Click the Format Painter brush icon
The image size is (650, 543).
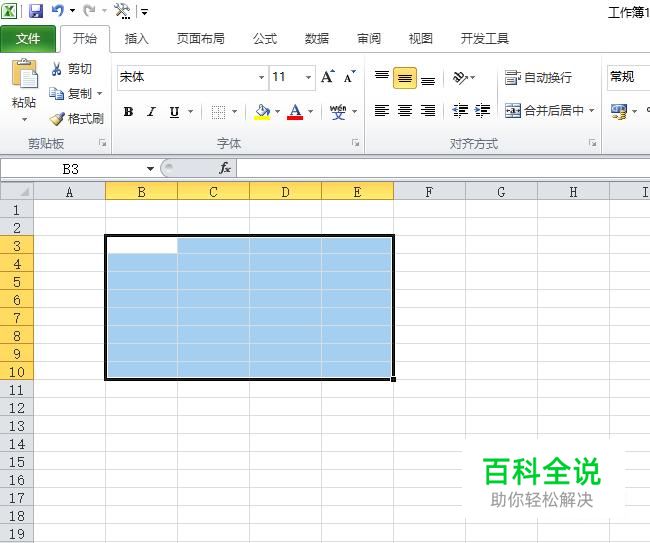[x=57, y=119]
